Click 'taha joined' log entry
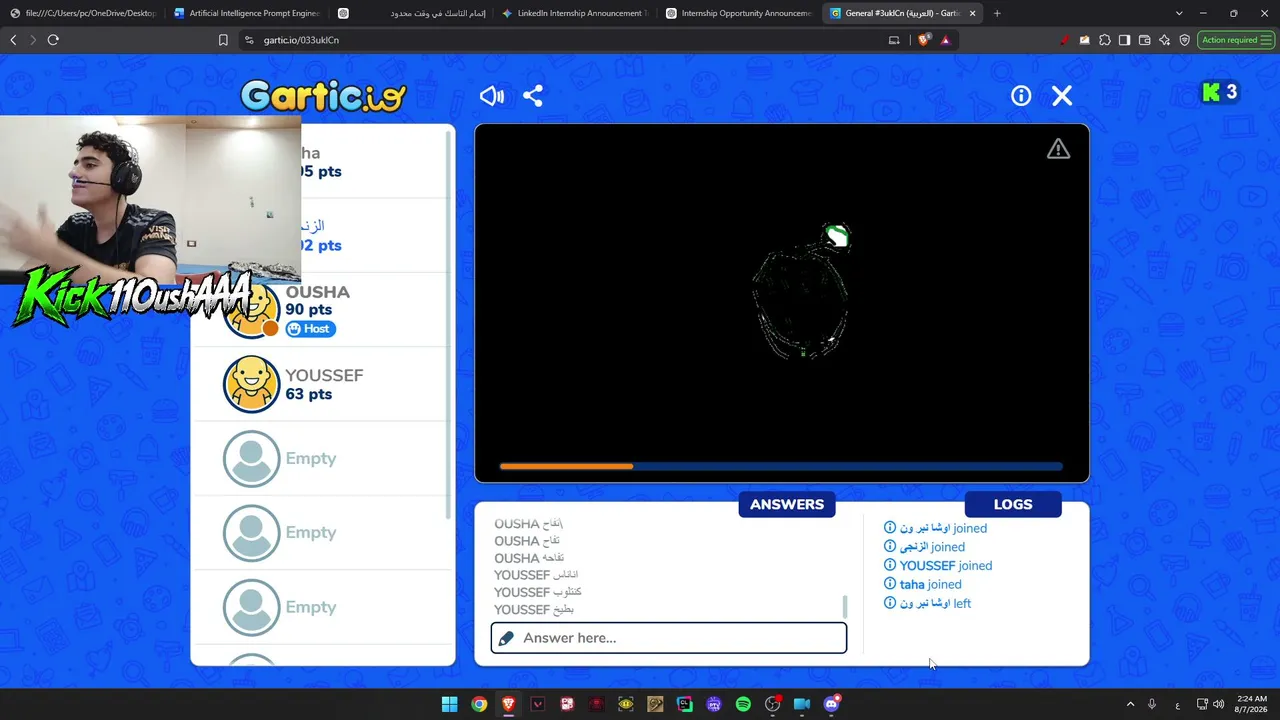Image resolution: width=1280 pixels, height=720 pixels. (x=923, y=585)
